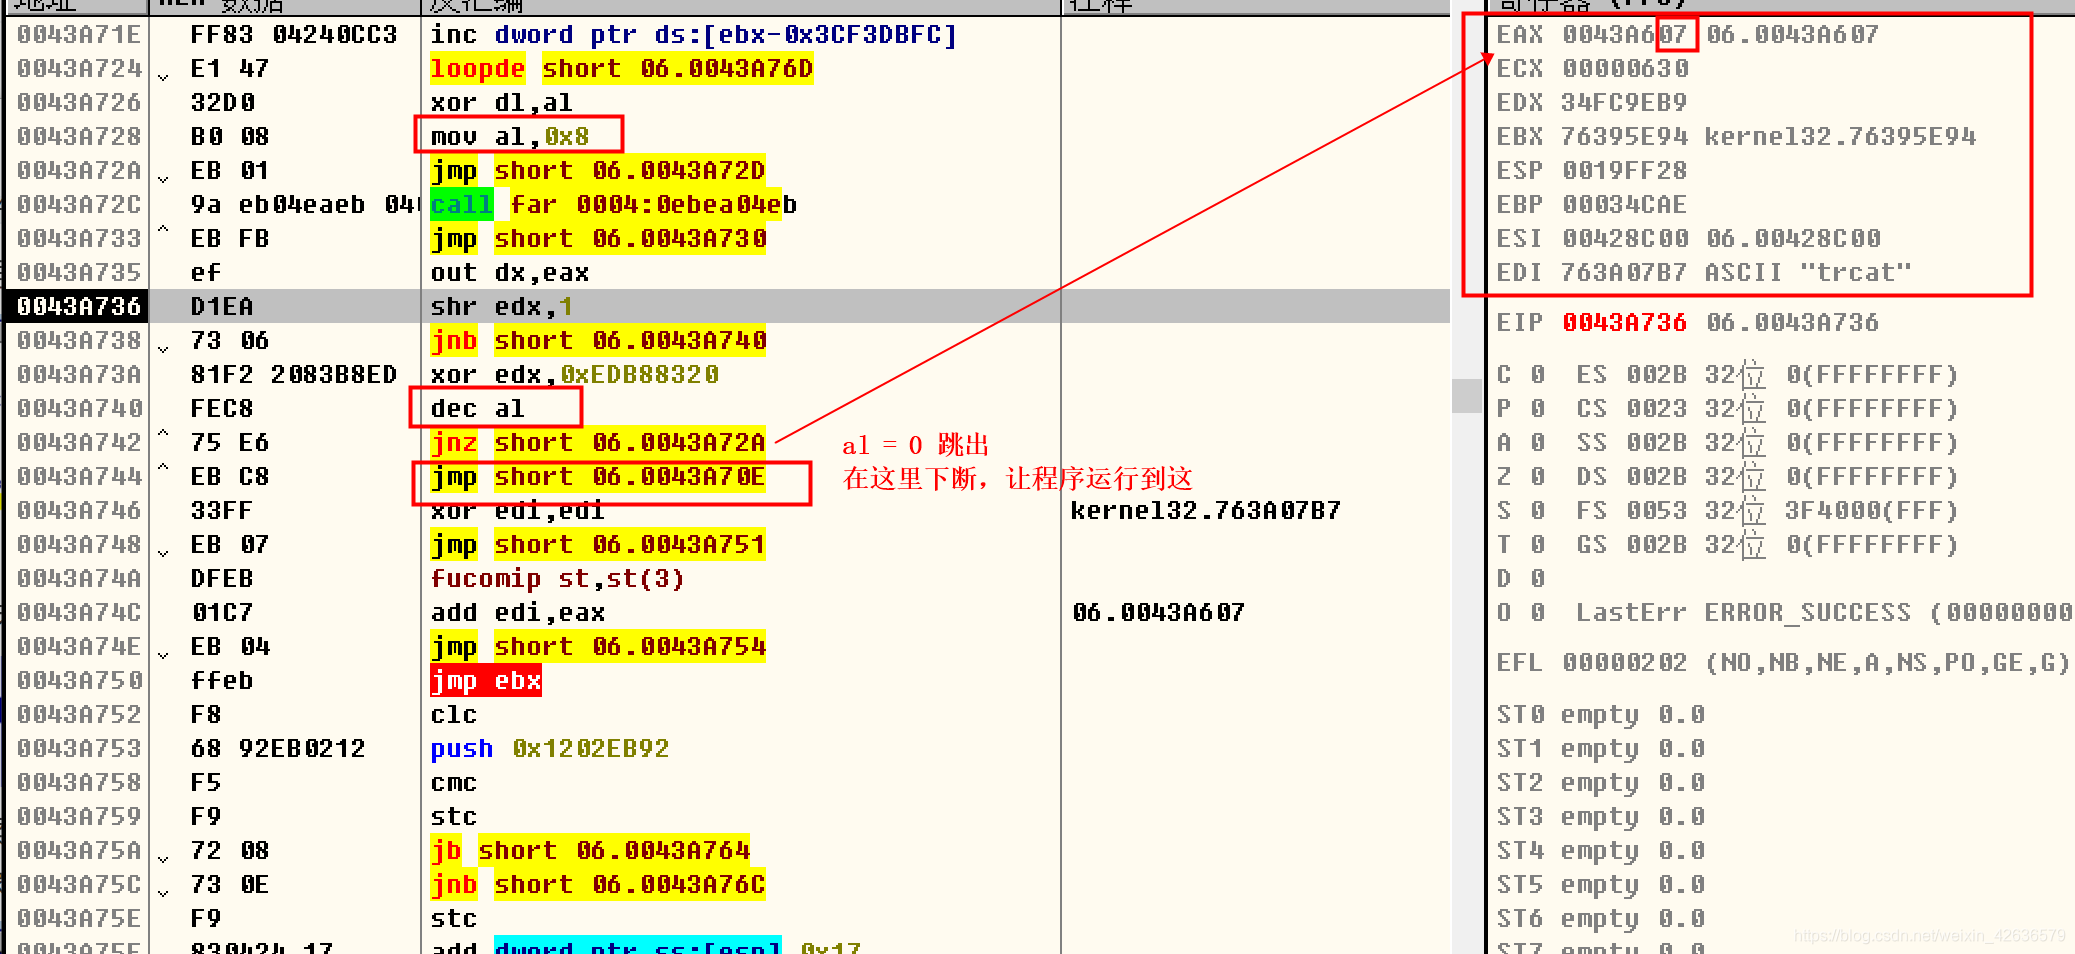Toggle the O flag value
Image resolution: width=2075 pixels, height=954 pixels.
1538,613
